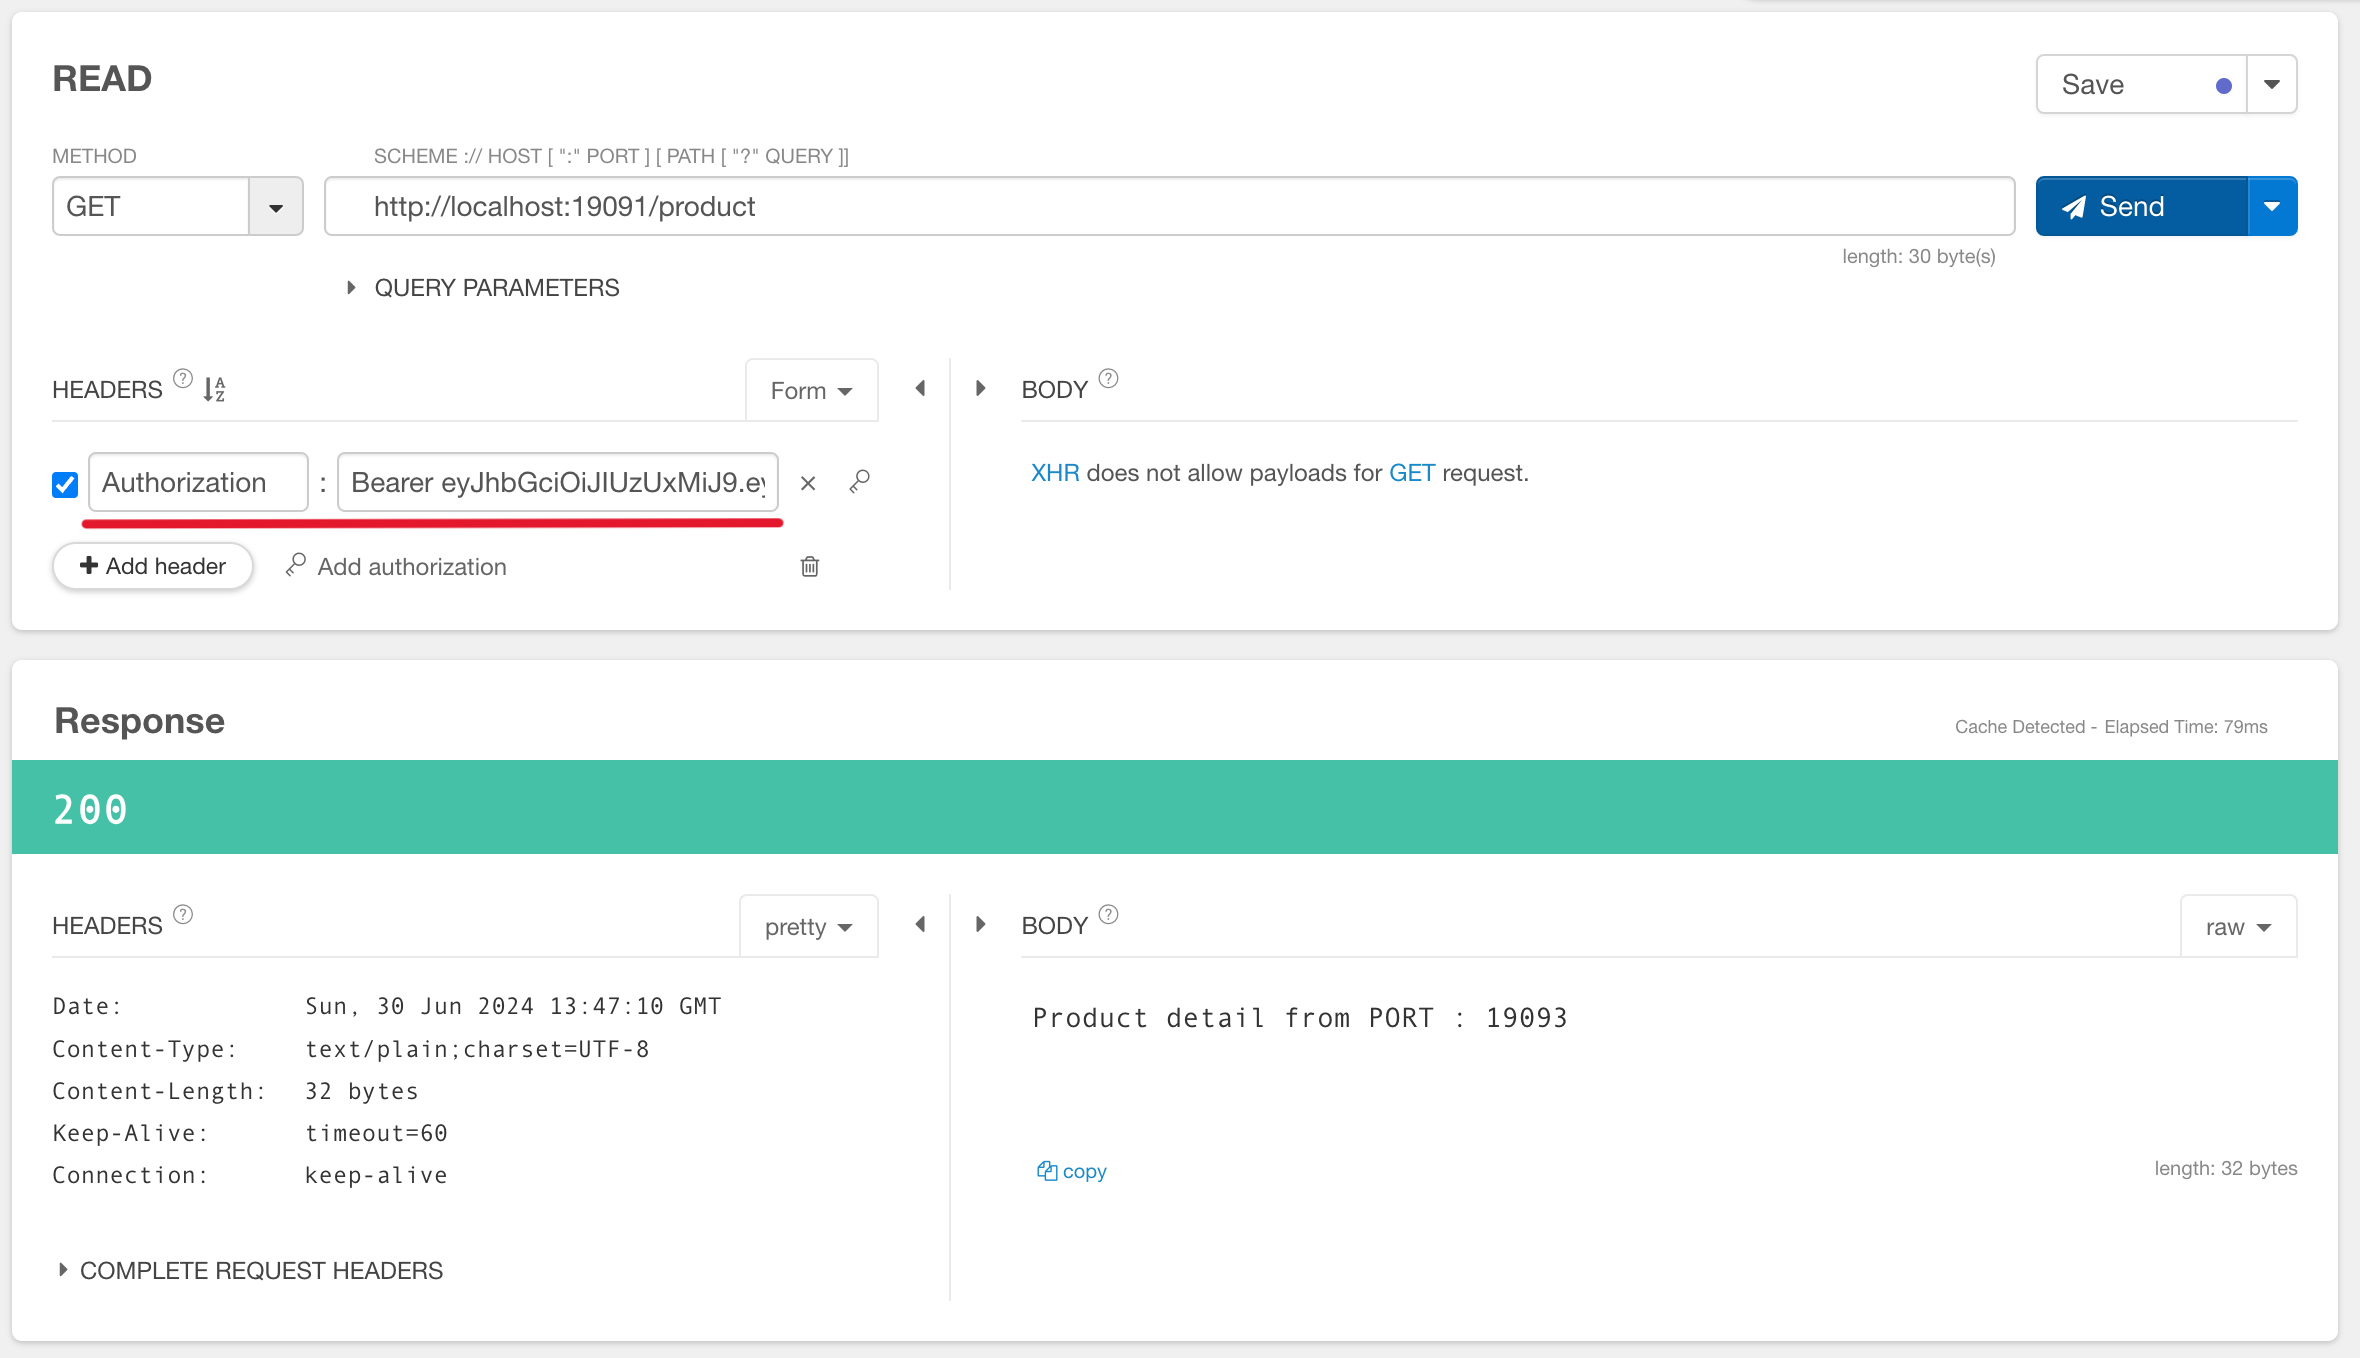This screenshot has width=2360, height=1358.
Task: Open the Save button dropdown arrow
Action: click(2271, 85)
